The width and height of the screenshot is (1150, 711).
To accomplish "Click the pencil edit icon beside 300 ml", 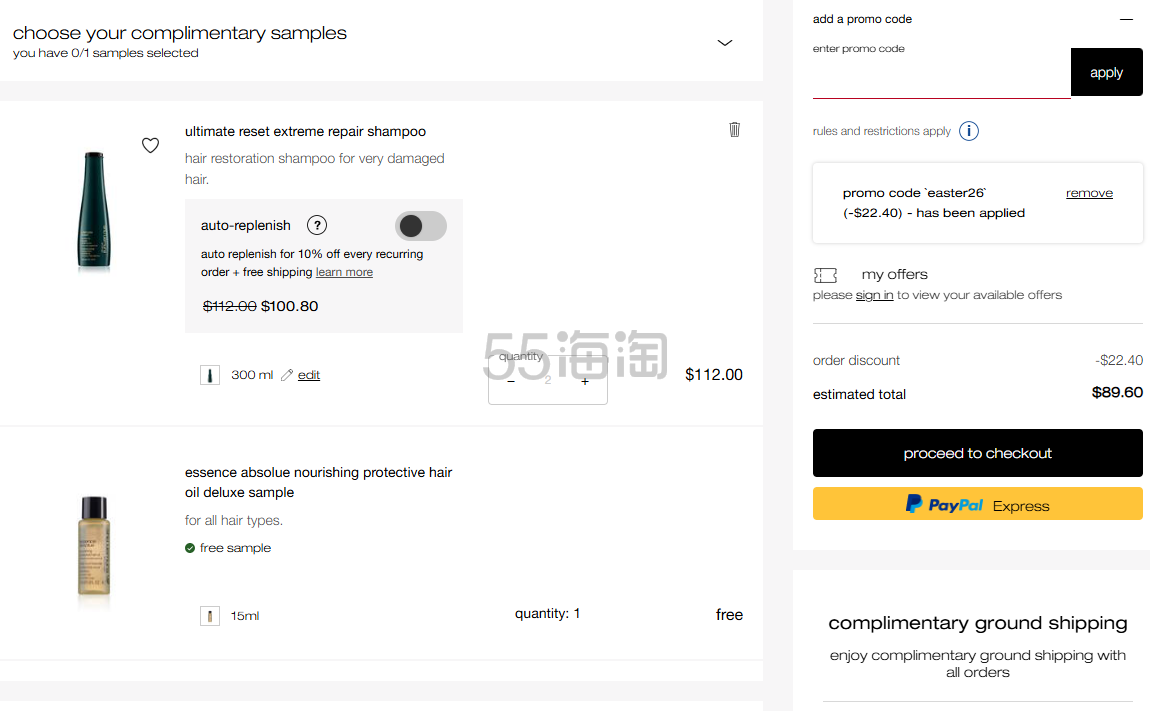I will point(288,375).
